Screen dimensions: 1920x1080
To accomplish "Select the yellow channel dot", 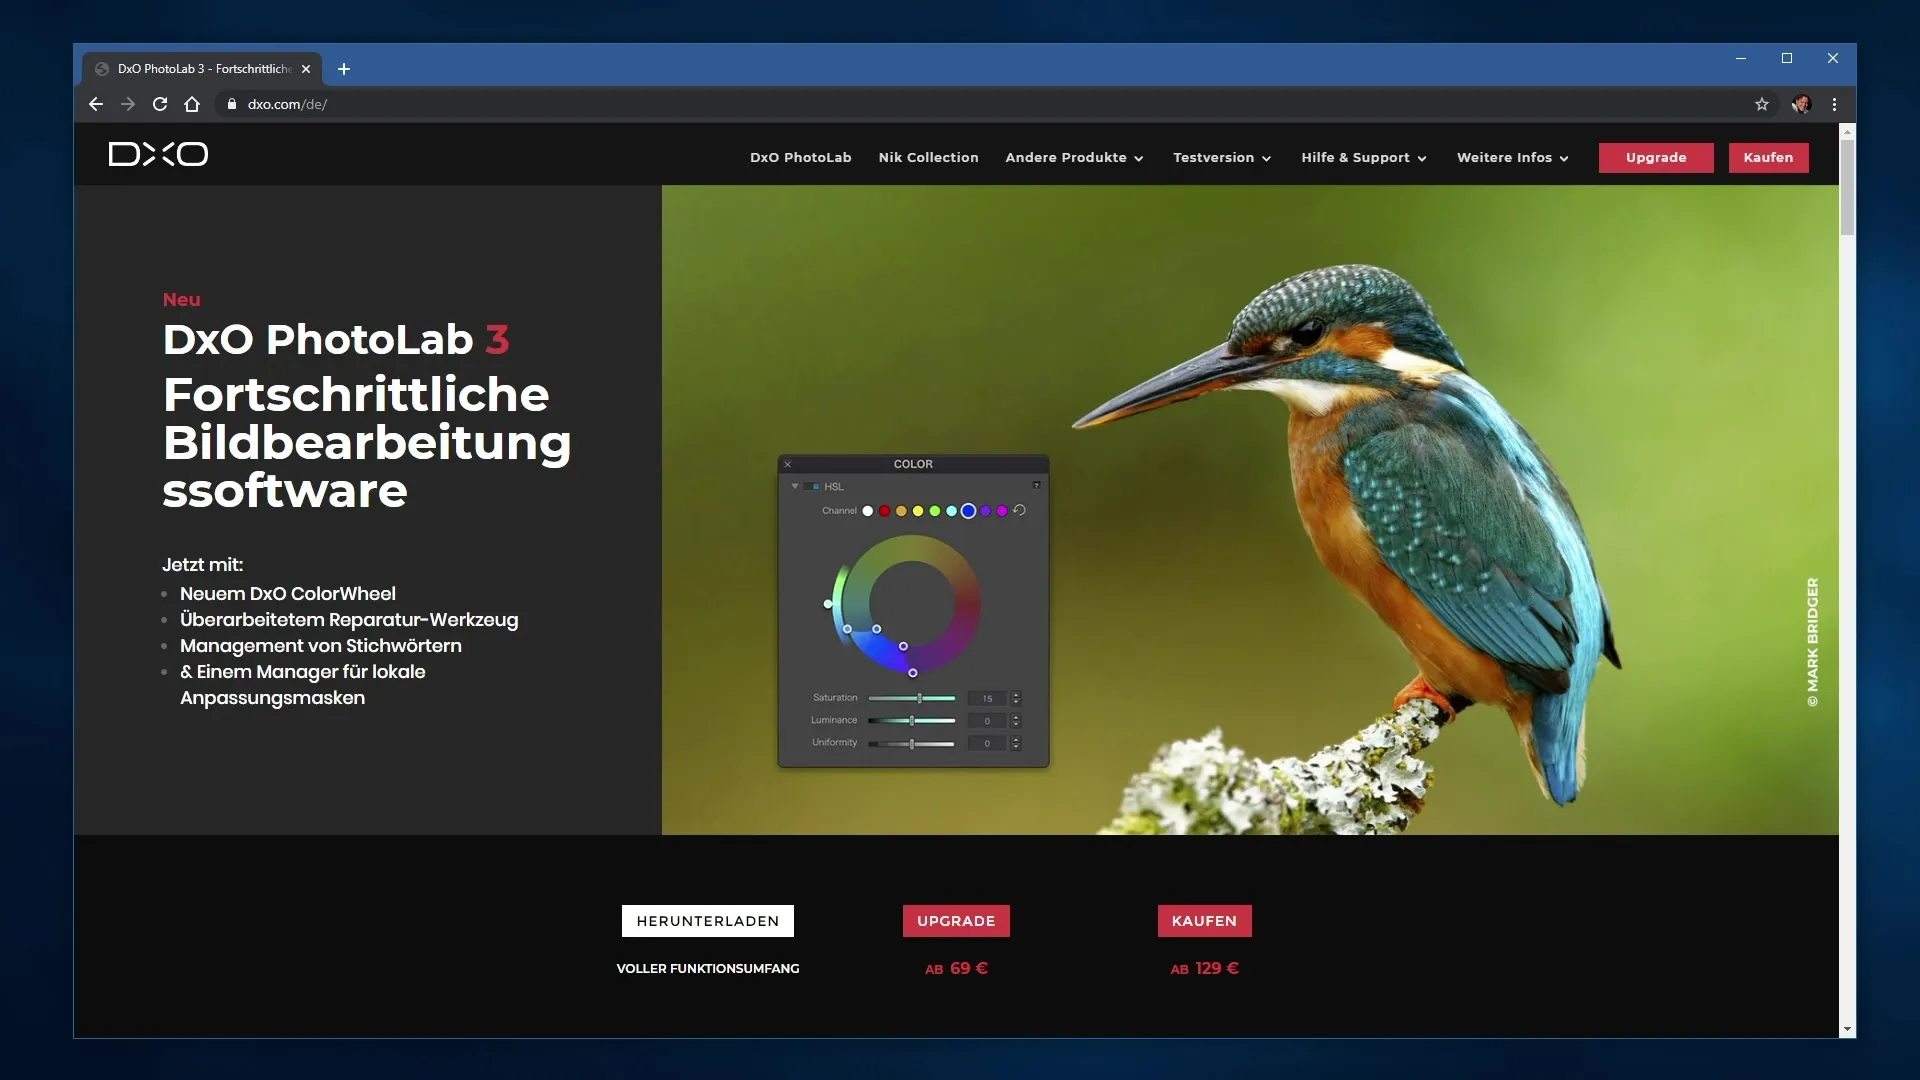I will click(x=918, y=511).
